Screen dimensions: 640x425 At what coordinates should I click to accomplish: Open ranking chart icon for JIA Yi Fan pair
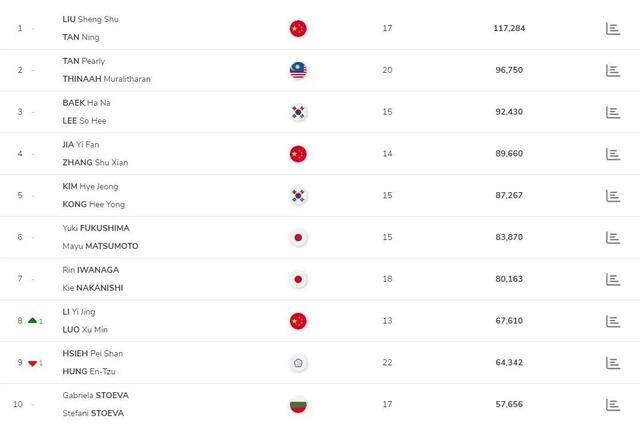point(613,154)
